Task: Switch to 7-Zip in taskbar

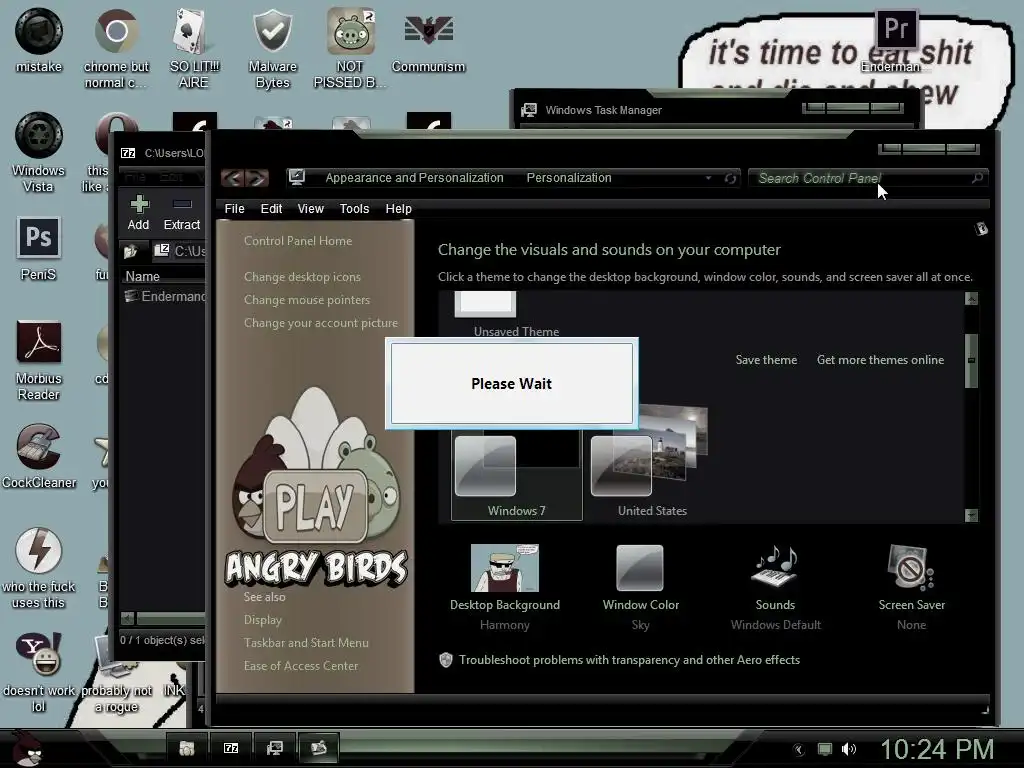Action: click(x=231, y=748)
